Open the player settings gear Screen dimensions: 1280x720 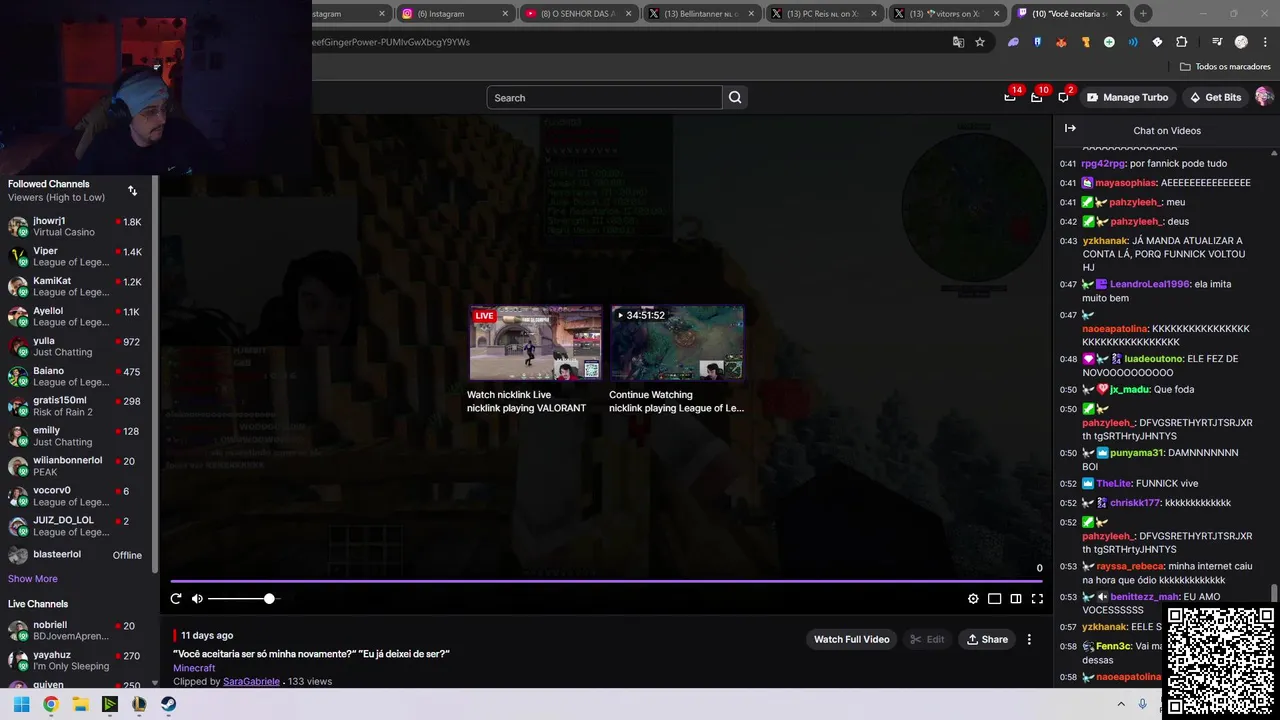[973, 599]
